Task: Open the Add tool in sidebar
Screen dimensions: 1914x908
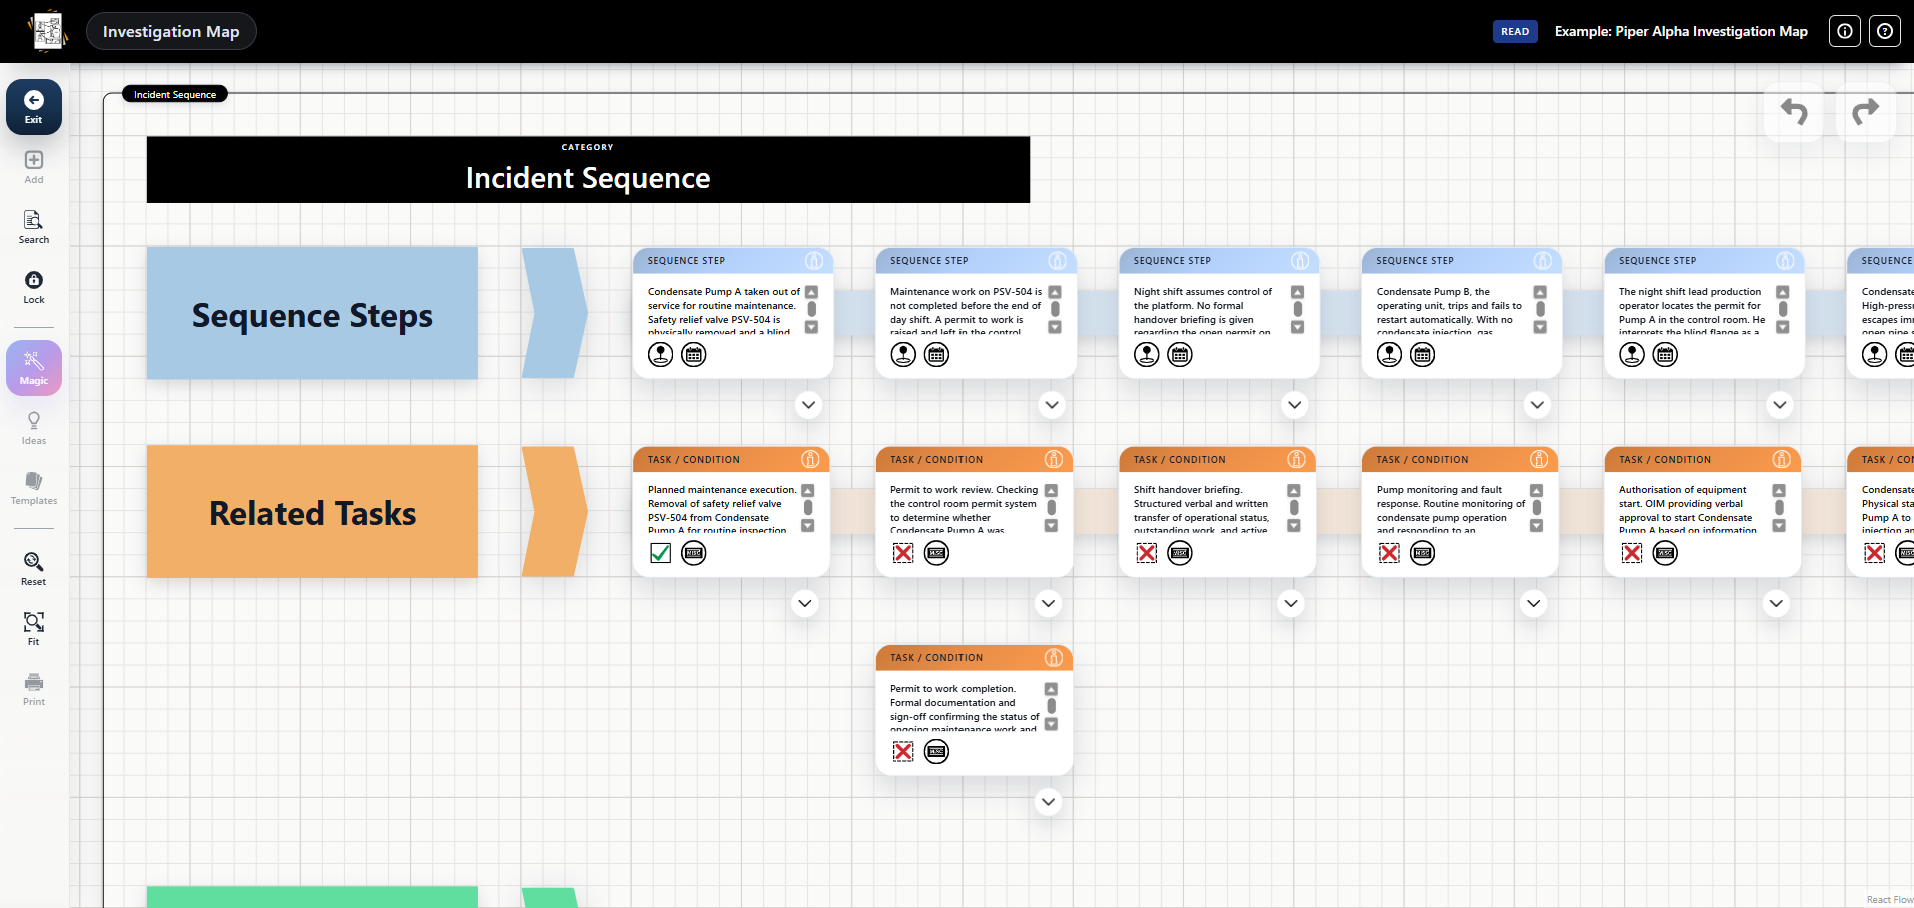Action: [x=34, y=167]
